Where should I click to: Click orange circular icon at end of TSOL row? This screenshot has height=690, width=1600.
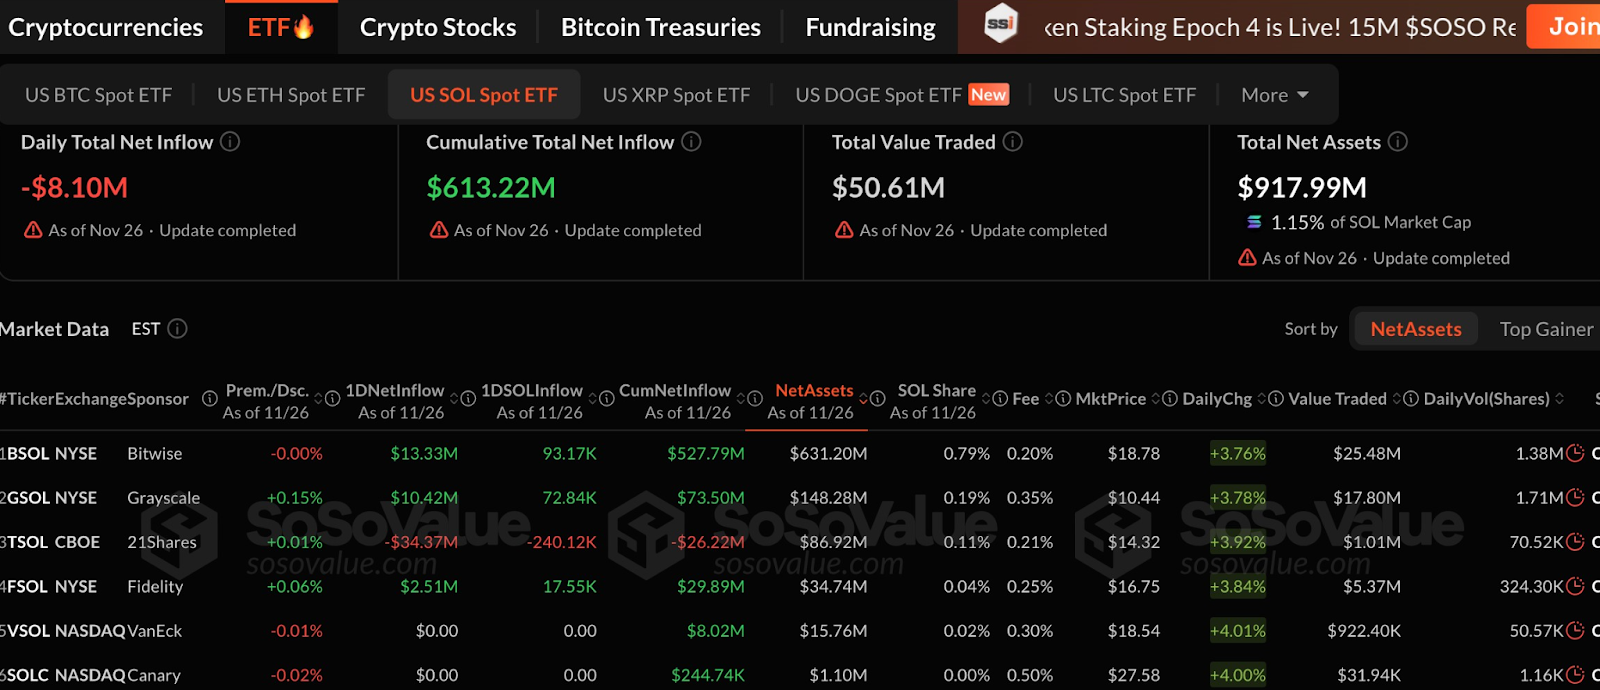[x=1575, y=542]
